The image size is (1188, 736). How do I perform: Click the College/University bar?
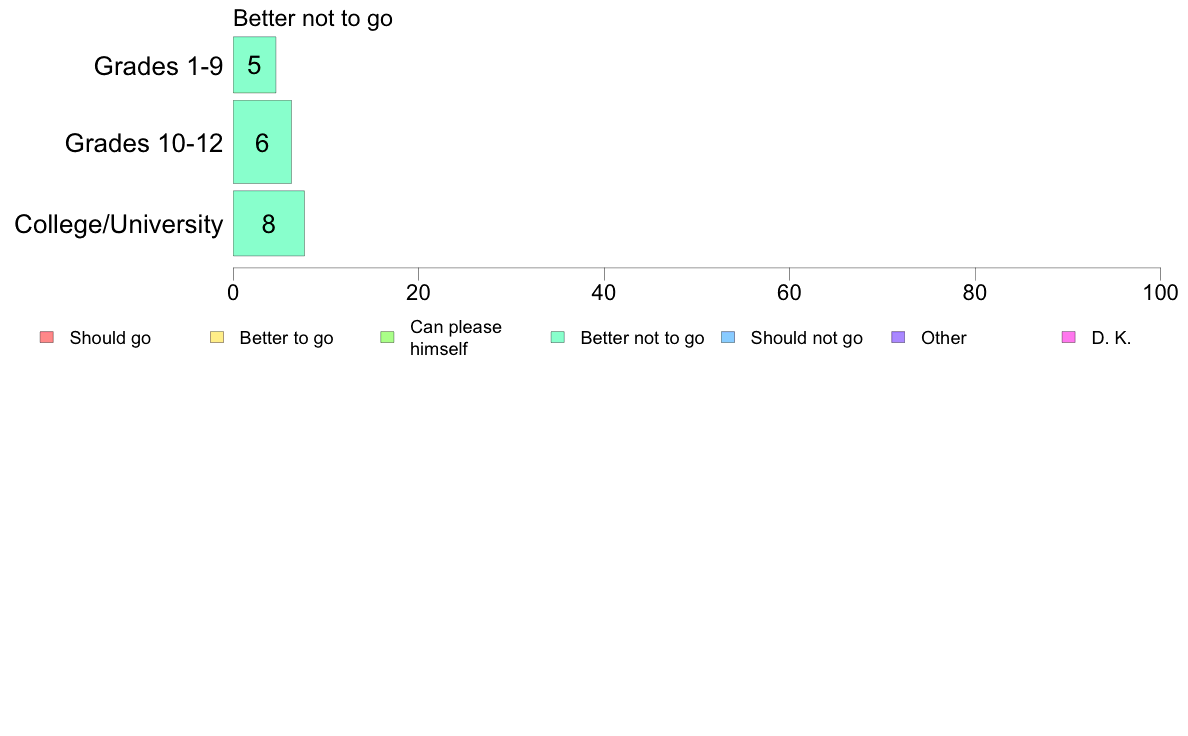click(x=268, y=223)
